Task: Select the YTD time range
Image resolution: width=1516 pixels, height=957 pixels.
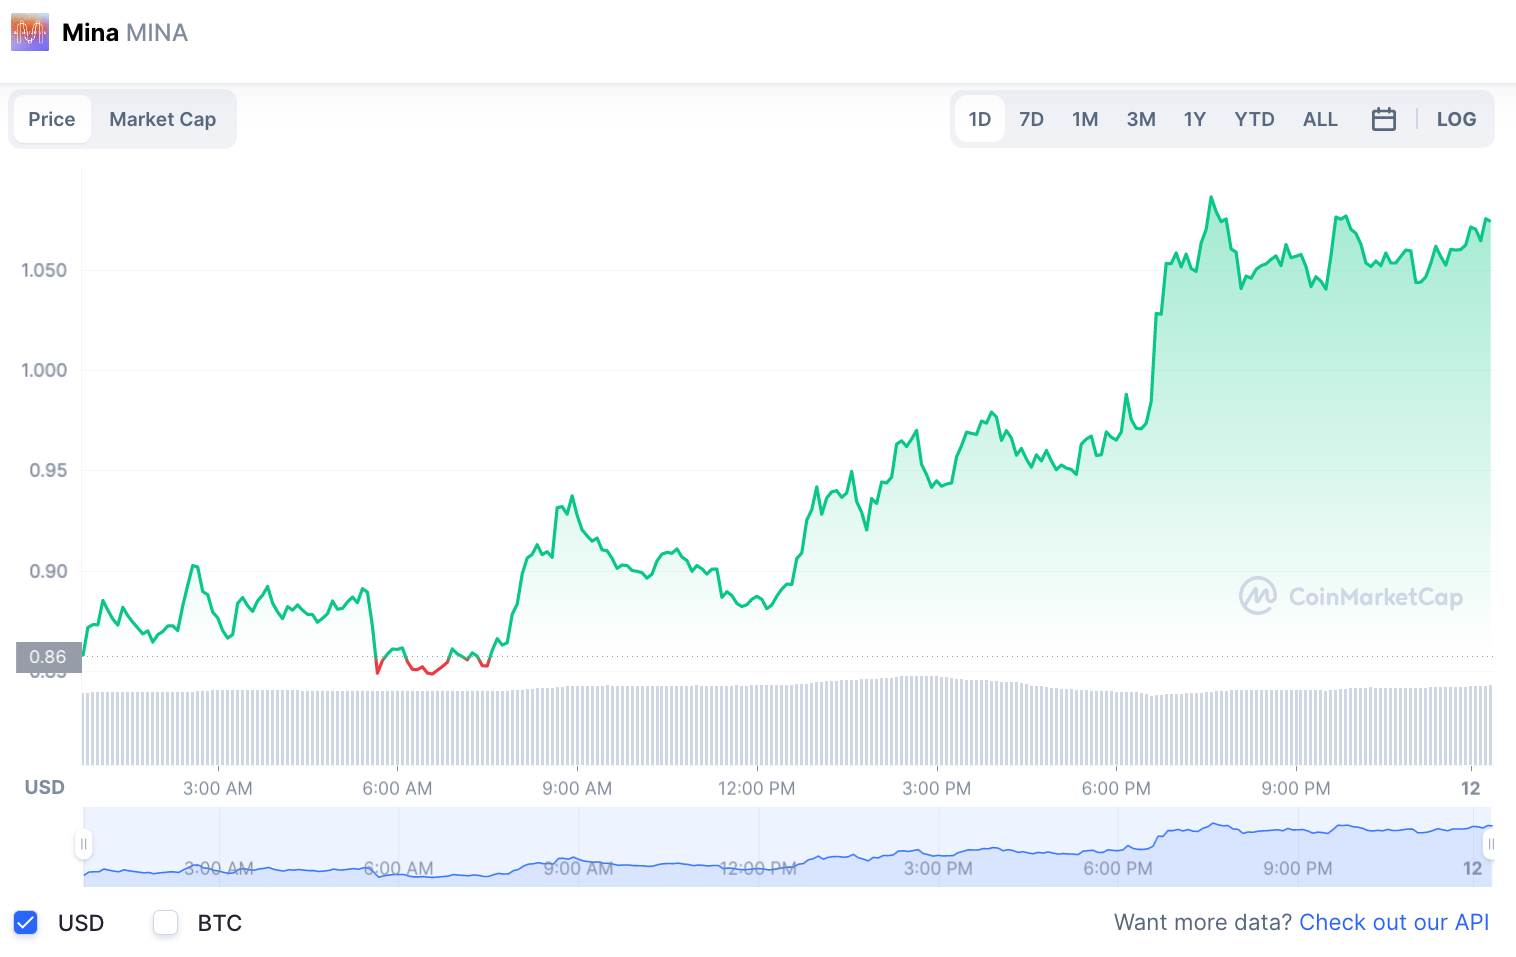Action: tap(1254, 119)
